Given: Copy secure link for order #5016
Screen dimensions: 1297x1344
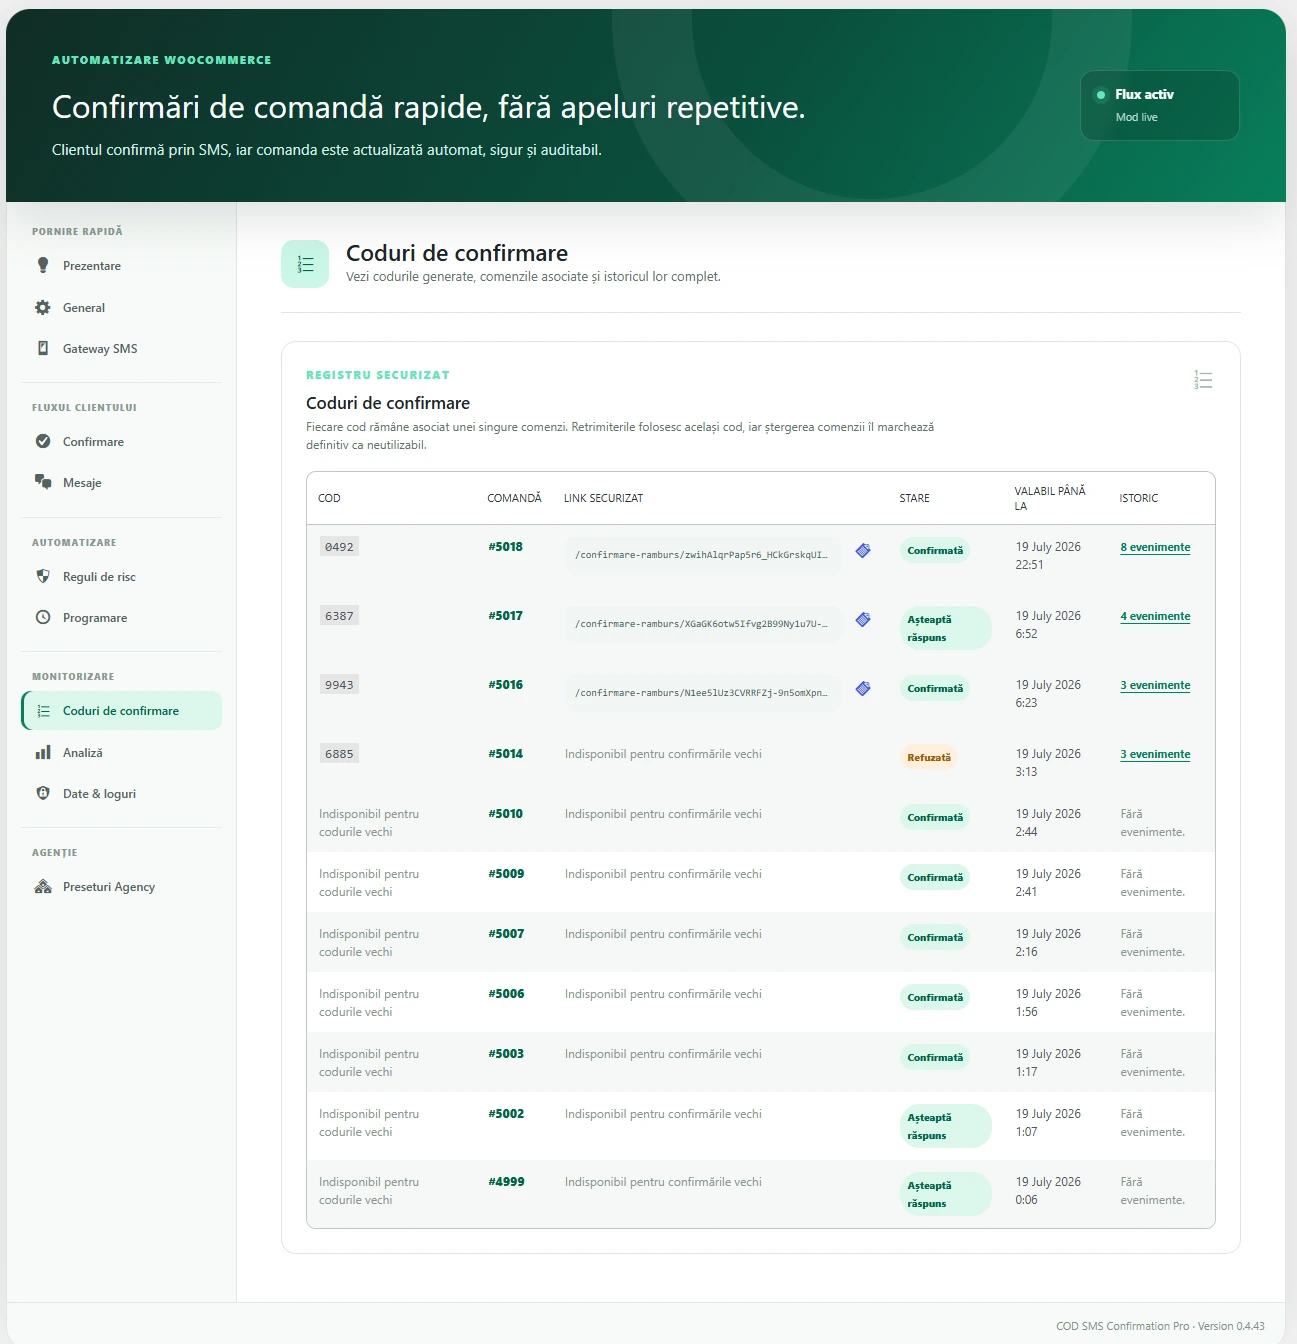Looking at the screenshot, I should coord(863,689).
